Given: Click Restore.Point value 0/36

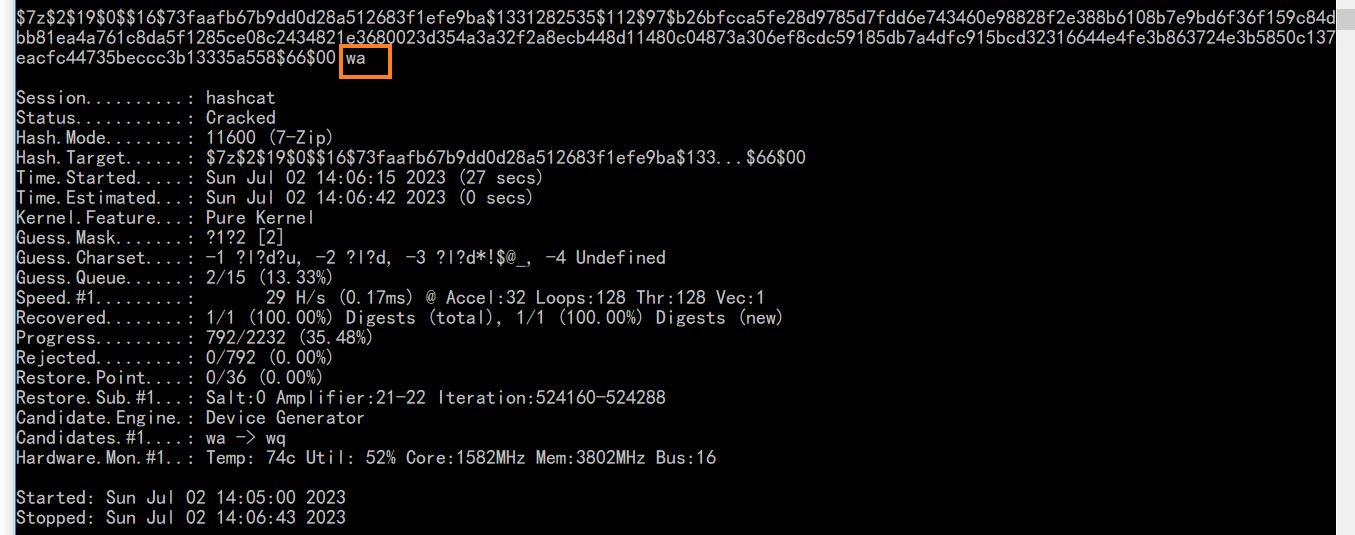Looking at the screenshot, I should coord(264,378).
